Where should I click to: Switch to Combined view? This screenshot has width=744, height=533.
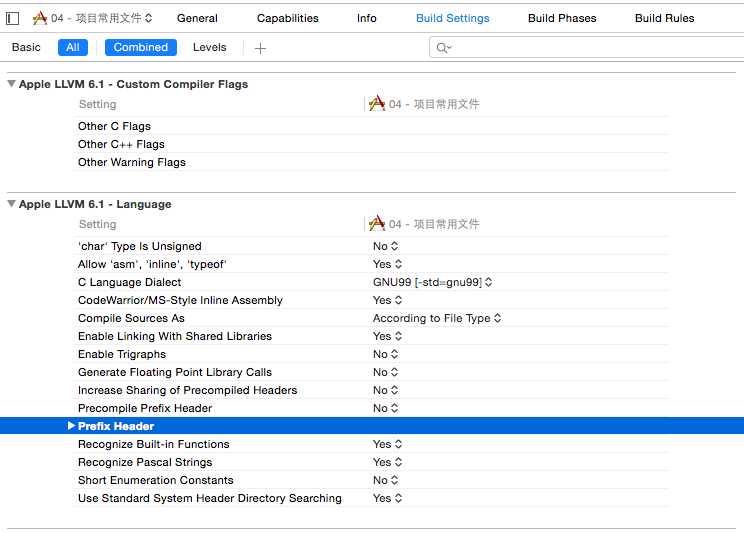pyautogui.click(x=140, y=47)
